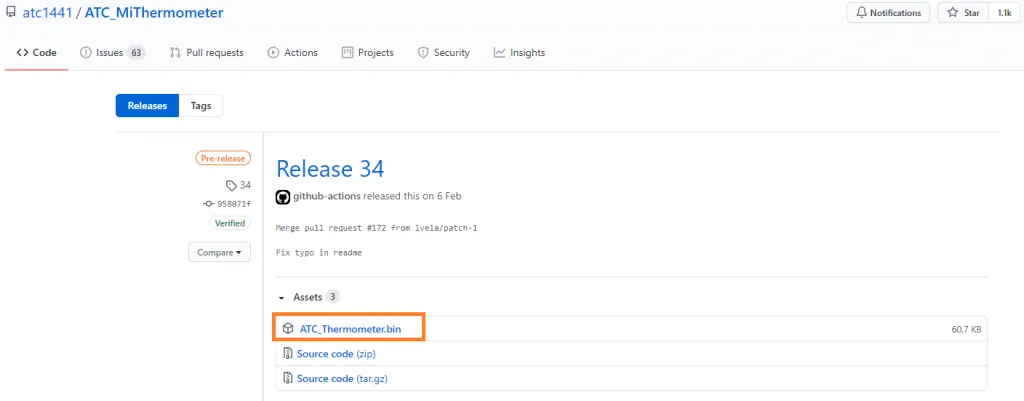Click the 'Fix typo in readme' text
Screen dimensions: 1024x401
(319, 252)
